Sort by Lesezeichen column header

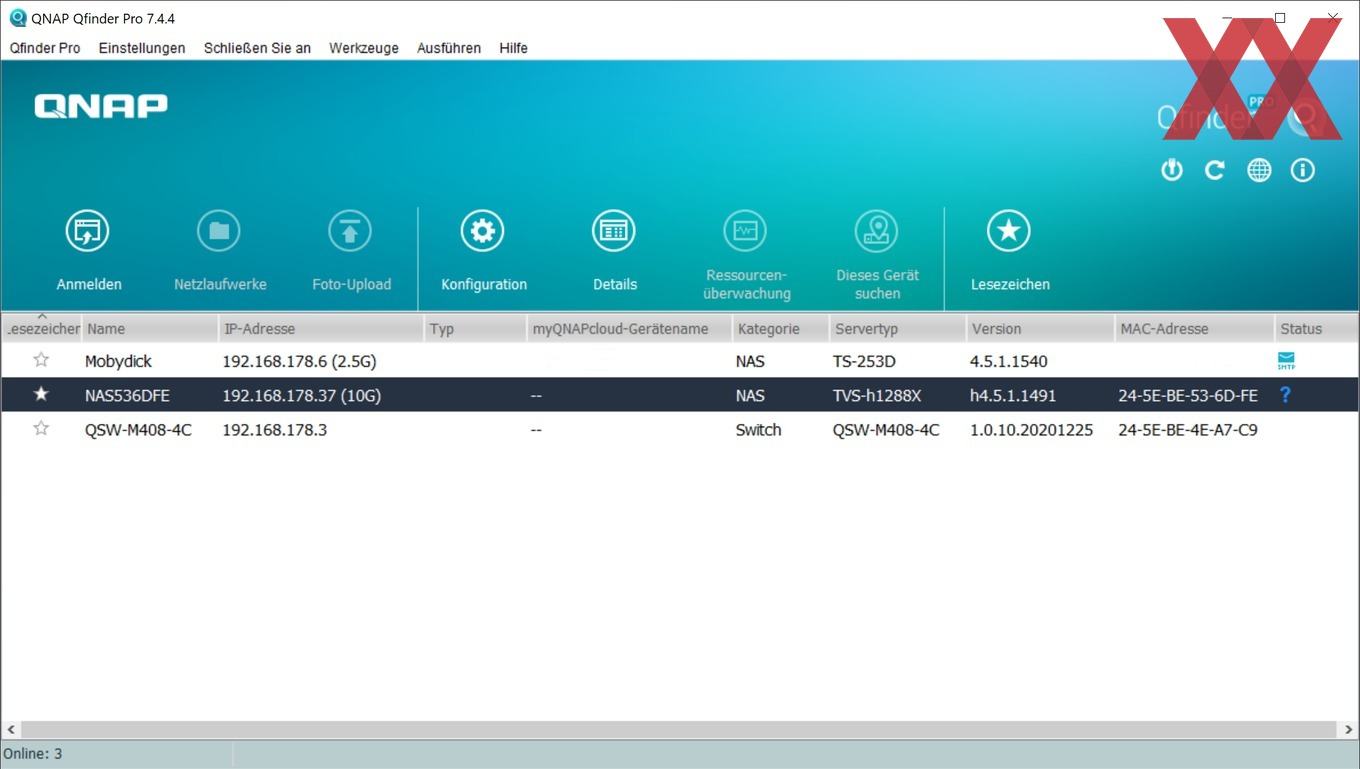42,328
